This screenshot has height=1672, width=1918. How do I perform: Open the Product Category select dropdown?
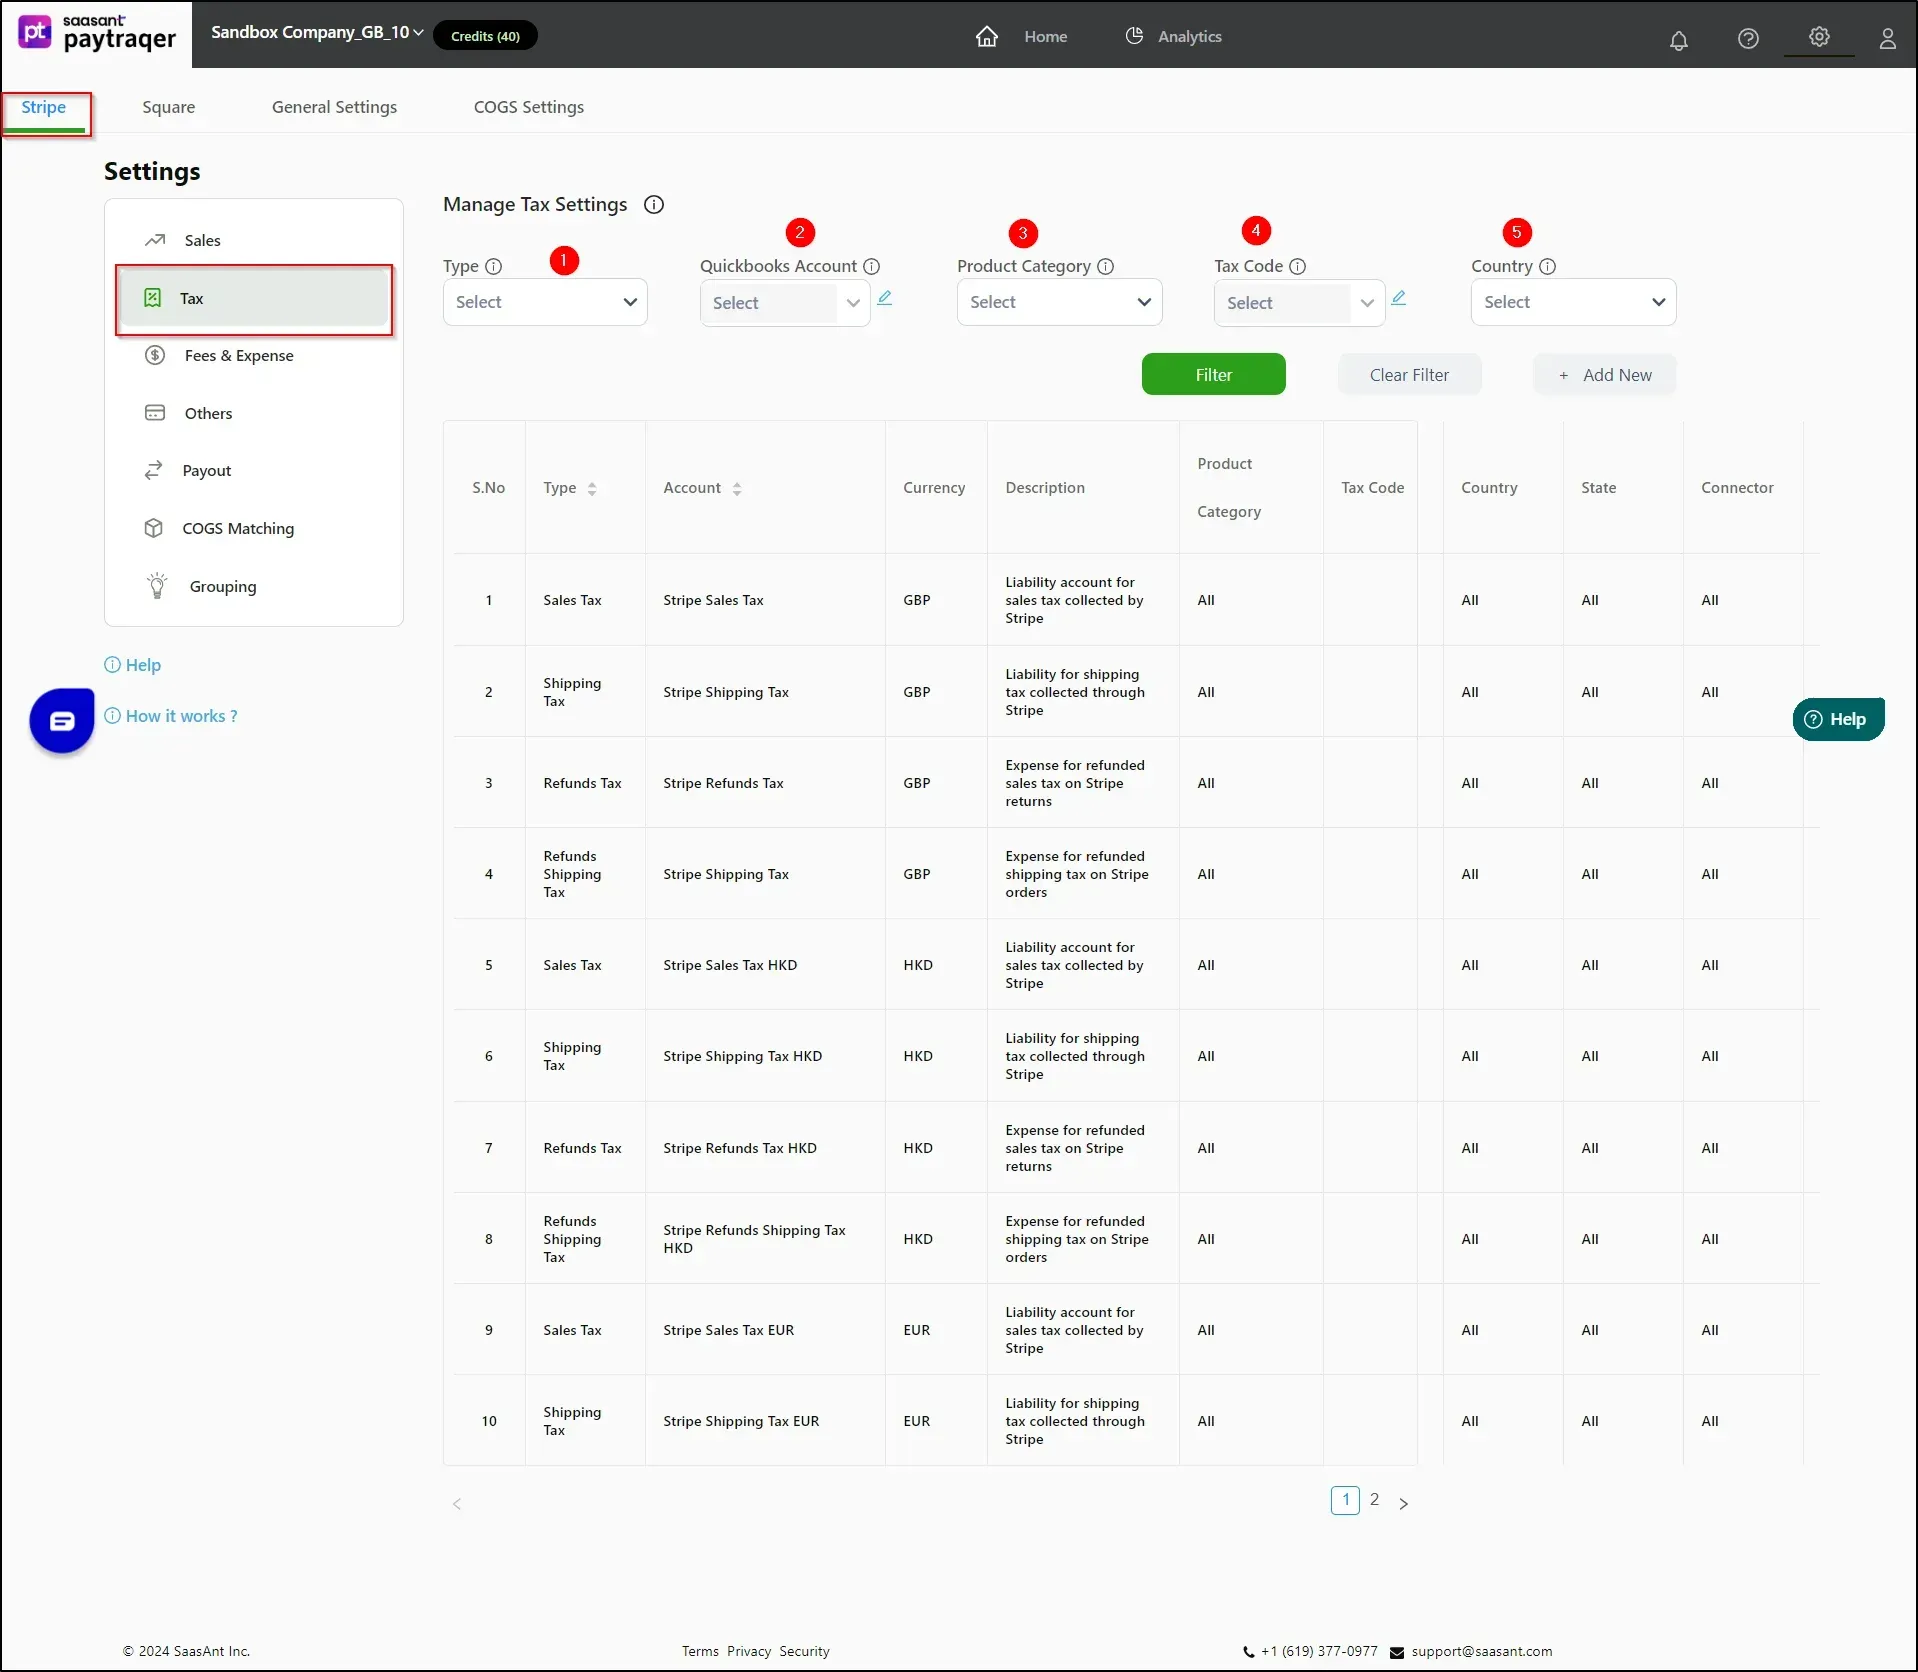coord(1059,302)
